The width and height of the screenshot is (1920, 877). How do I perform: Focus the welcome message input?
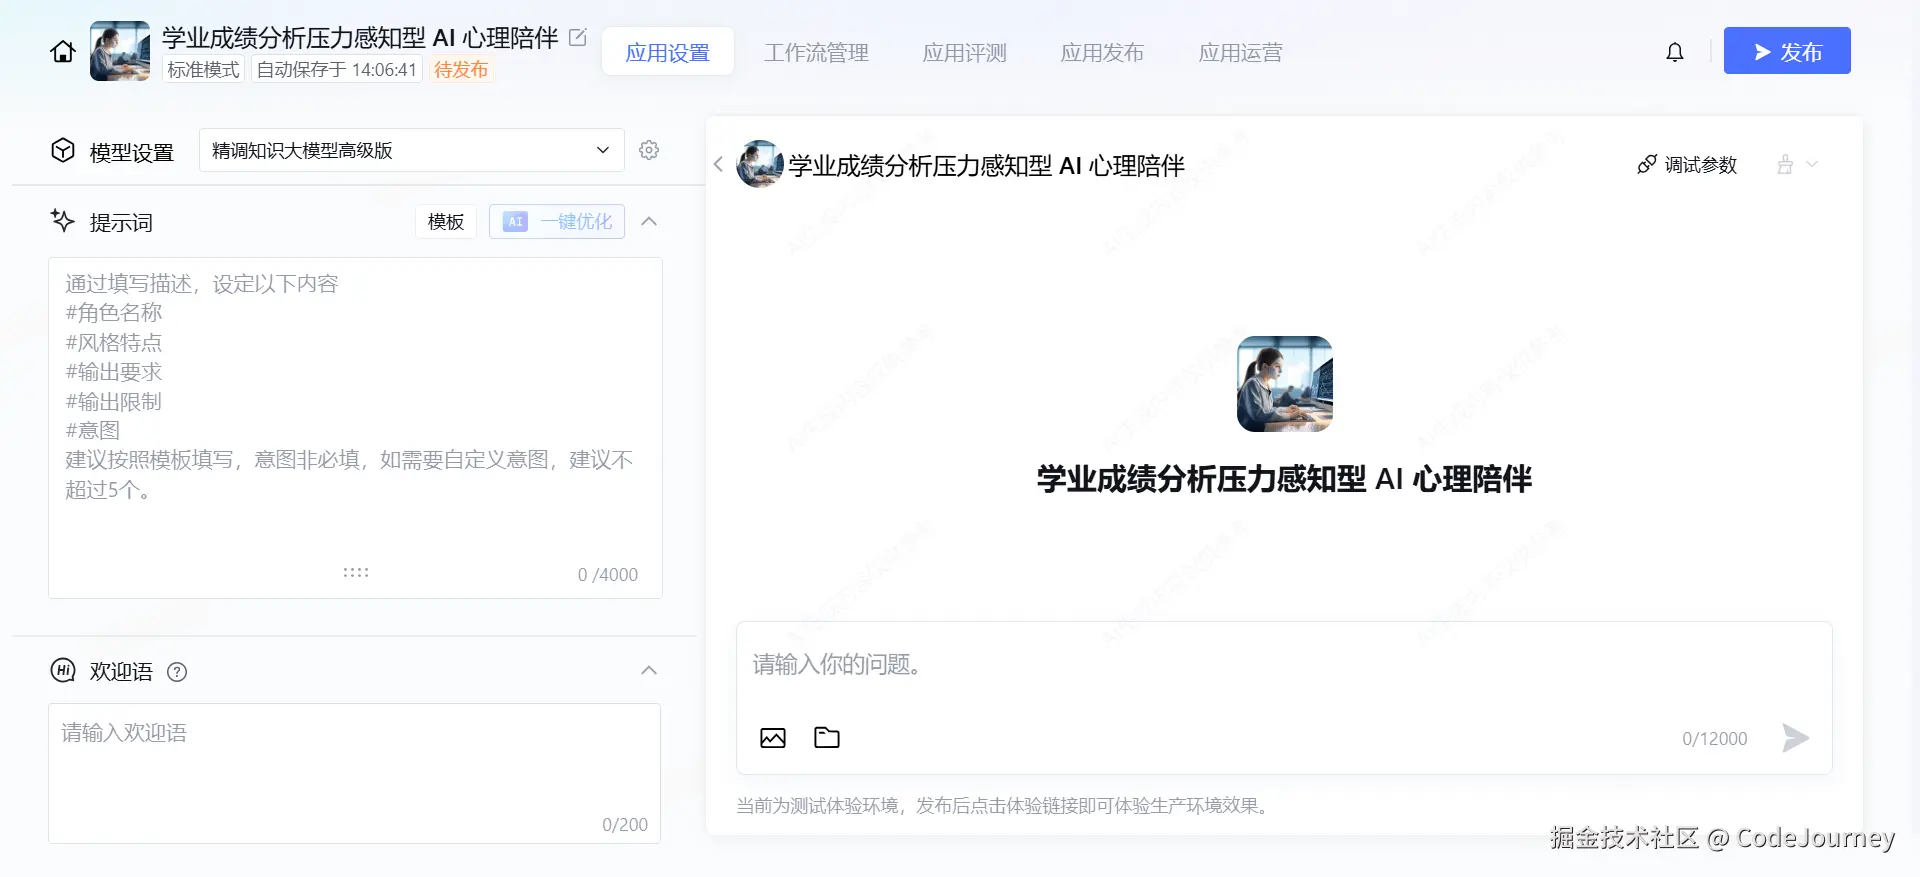(354, 773)
